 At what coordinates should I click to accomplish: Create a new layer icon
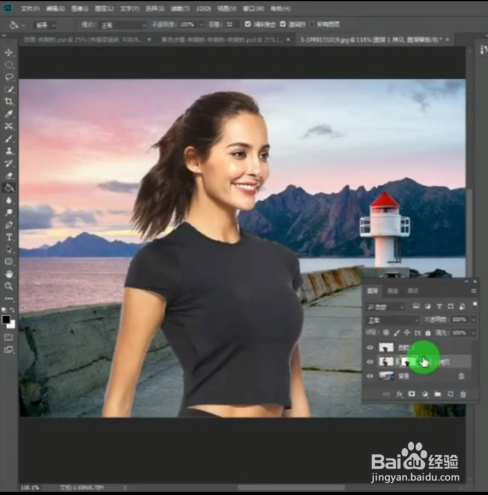pyautogui.click(x=450, y=394)
